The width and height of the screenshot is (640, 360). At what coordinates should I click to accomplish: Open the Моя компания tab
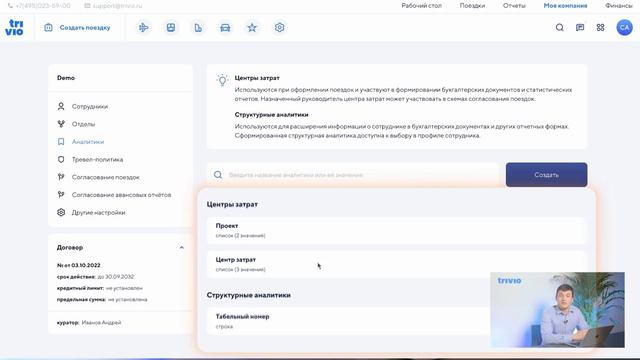click(x=565, y=6)
